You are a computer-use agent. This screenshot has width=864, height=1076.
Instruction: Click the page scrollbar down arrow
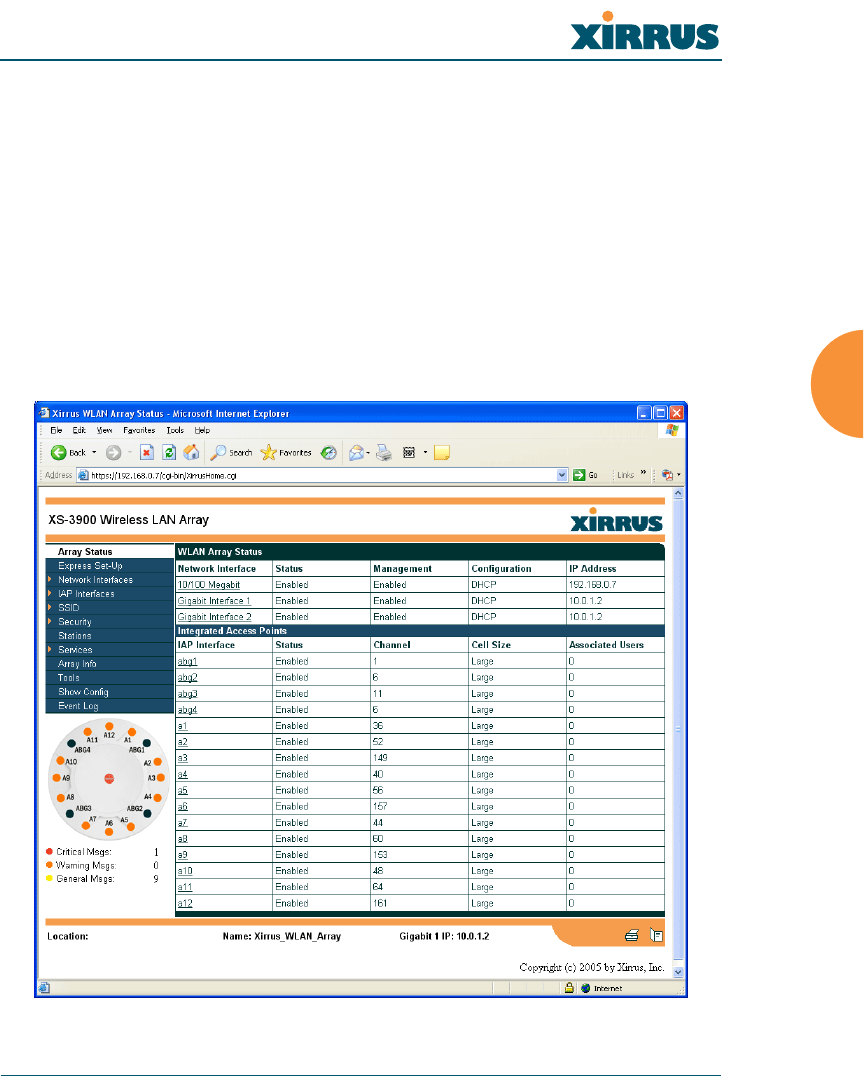point(678,972)
